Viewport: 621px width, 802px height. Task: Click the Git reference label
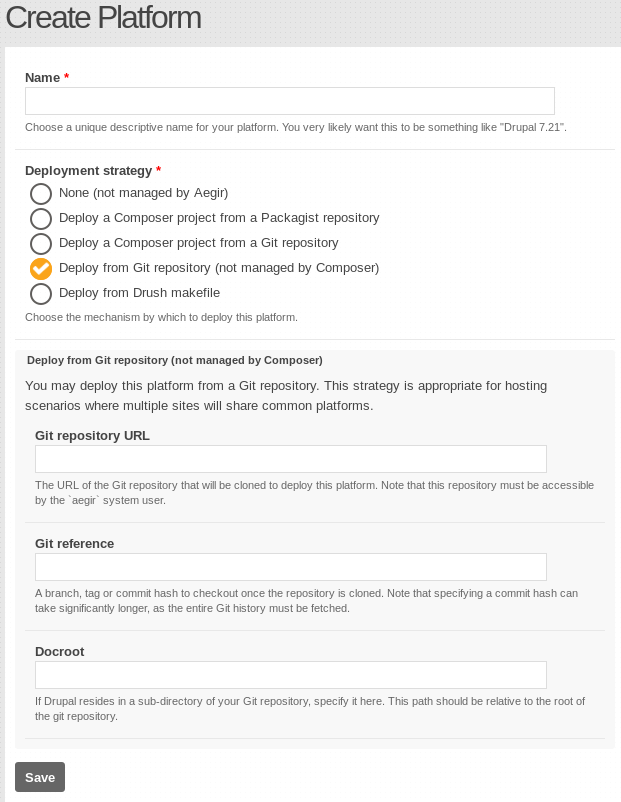pyautogui.click(x=74, y=544)
